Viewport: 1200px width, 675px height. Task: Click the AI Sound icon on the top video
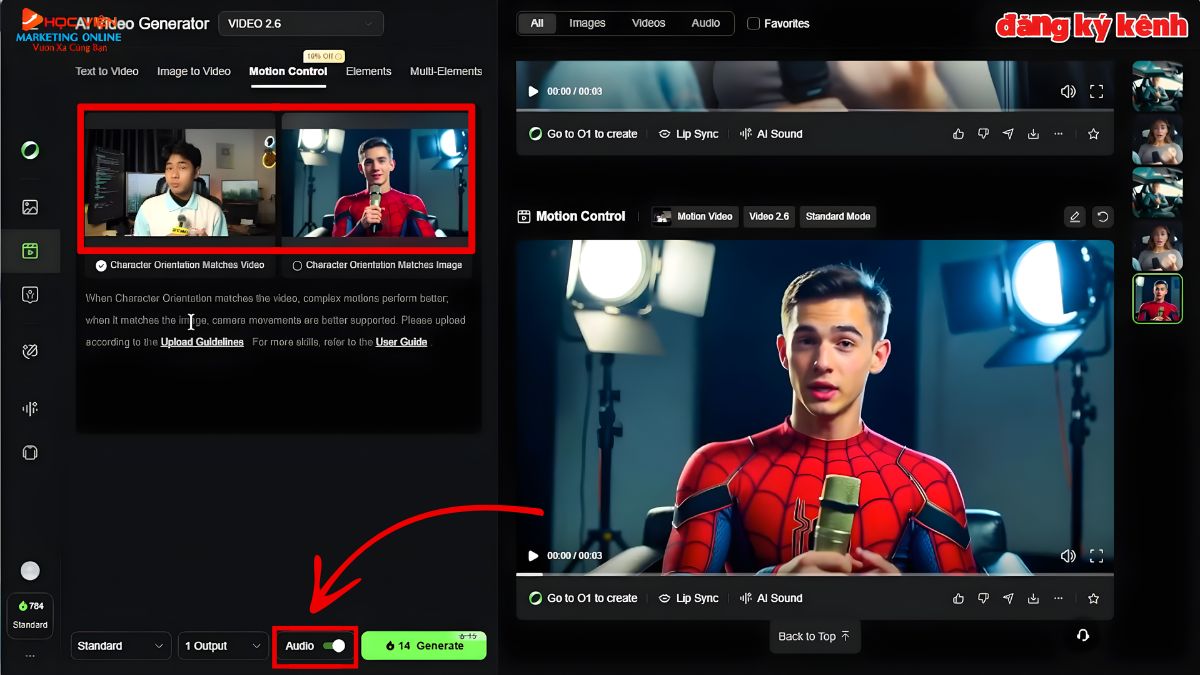pos(744,133)
